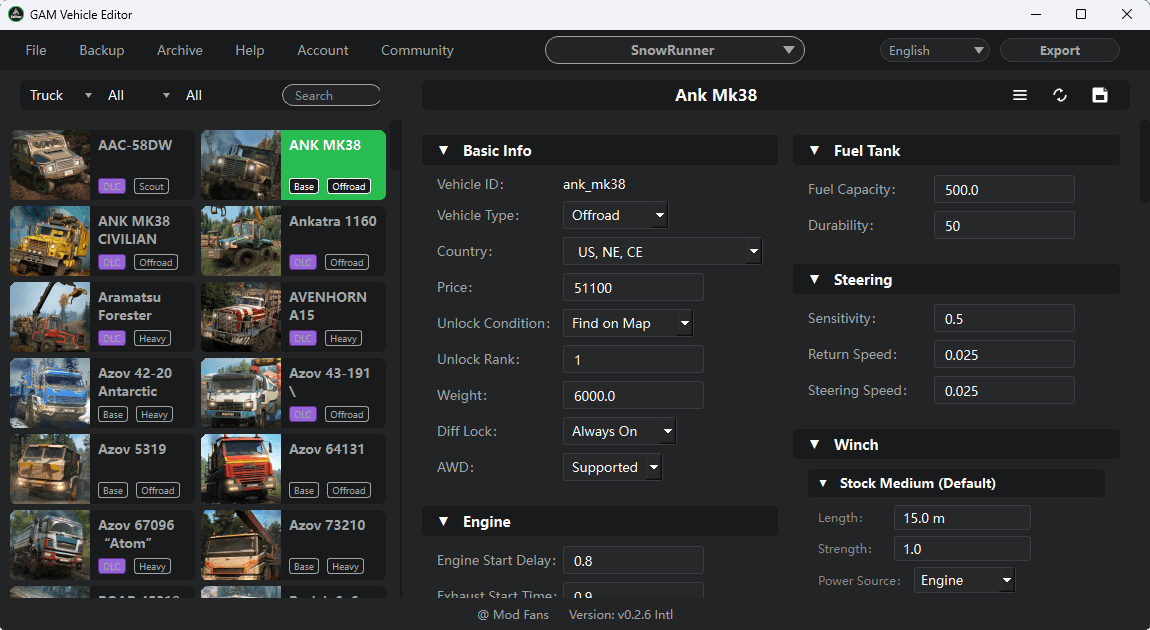Screen dimensions: 1150x630
Task: Click the Fuel Capacity input field
Action: pyautogui.click(x=1004, y=189)
